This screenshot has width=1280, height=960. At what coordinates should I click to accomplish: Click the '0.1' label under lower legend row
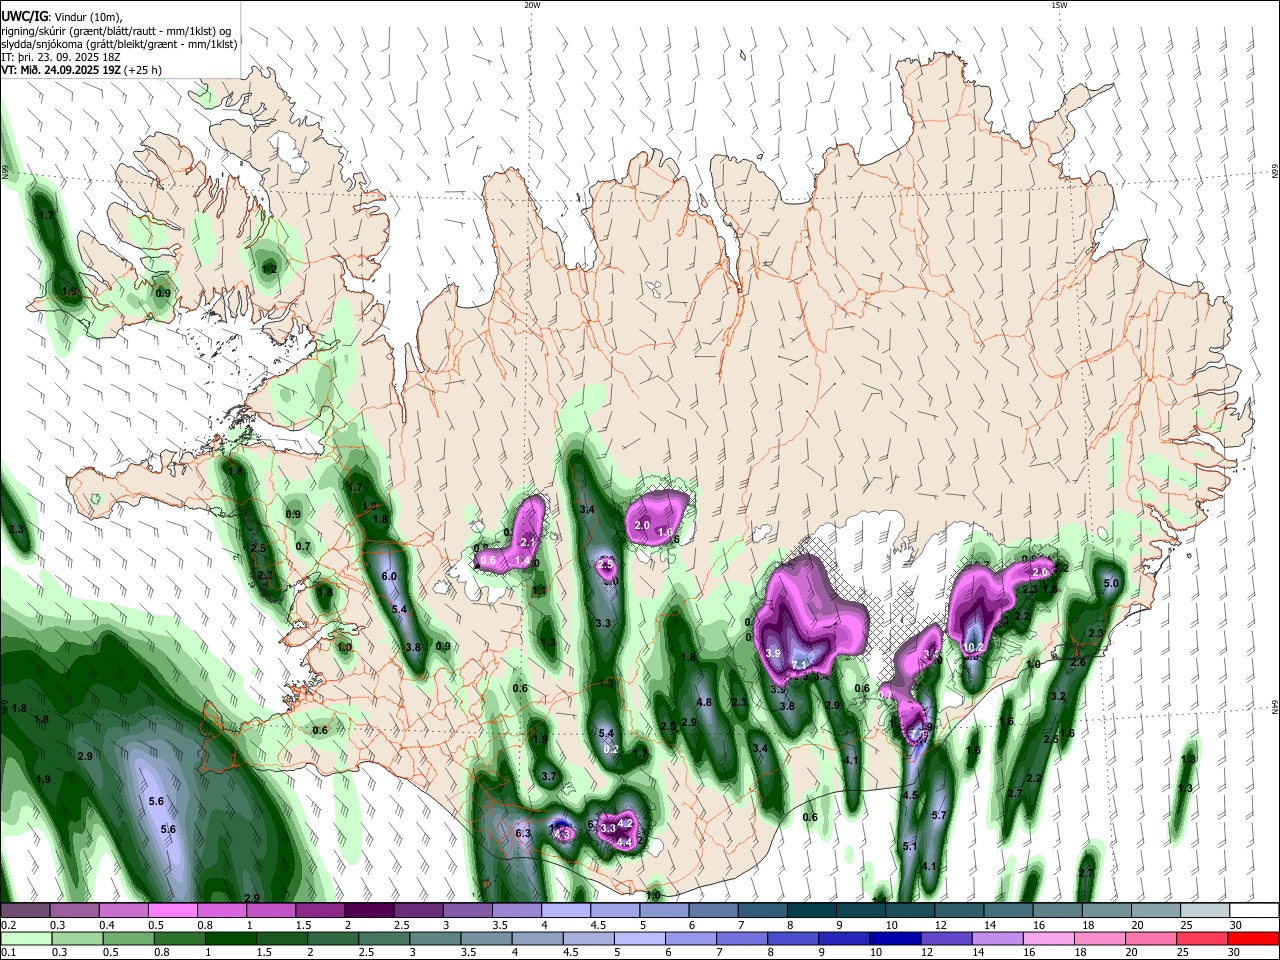click(x=8, y=953)
